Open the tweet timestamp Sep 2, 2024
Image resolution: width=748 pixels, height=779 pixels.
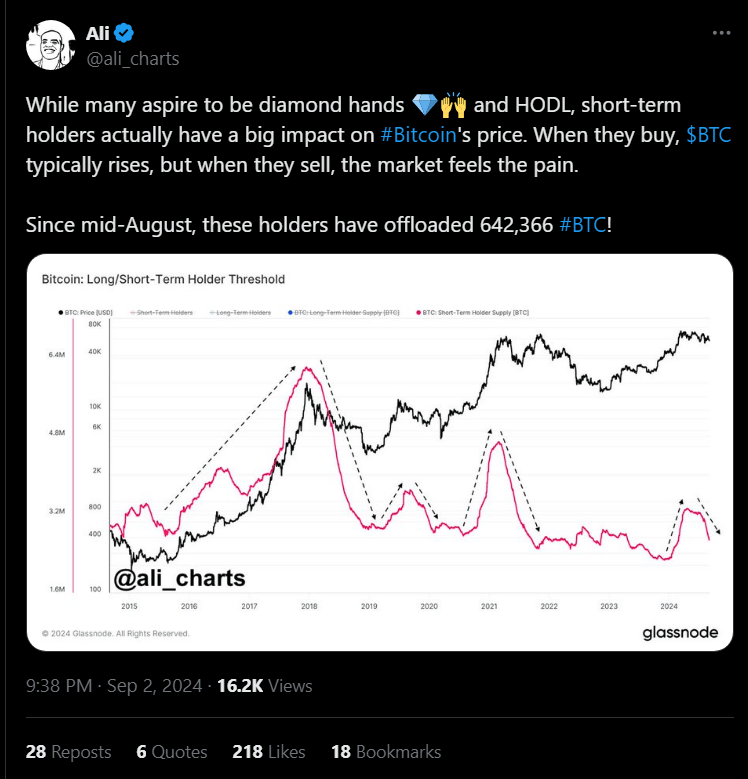[114, 686]
